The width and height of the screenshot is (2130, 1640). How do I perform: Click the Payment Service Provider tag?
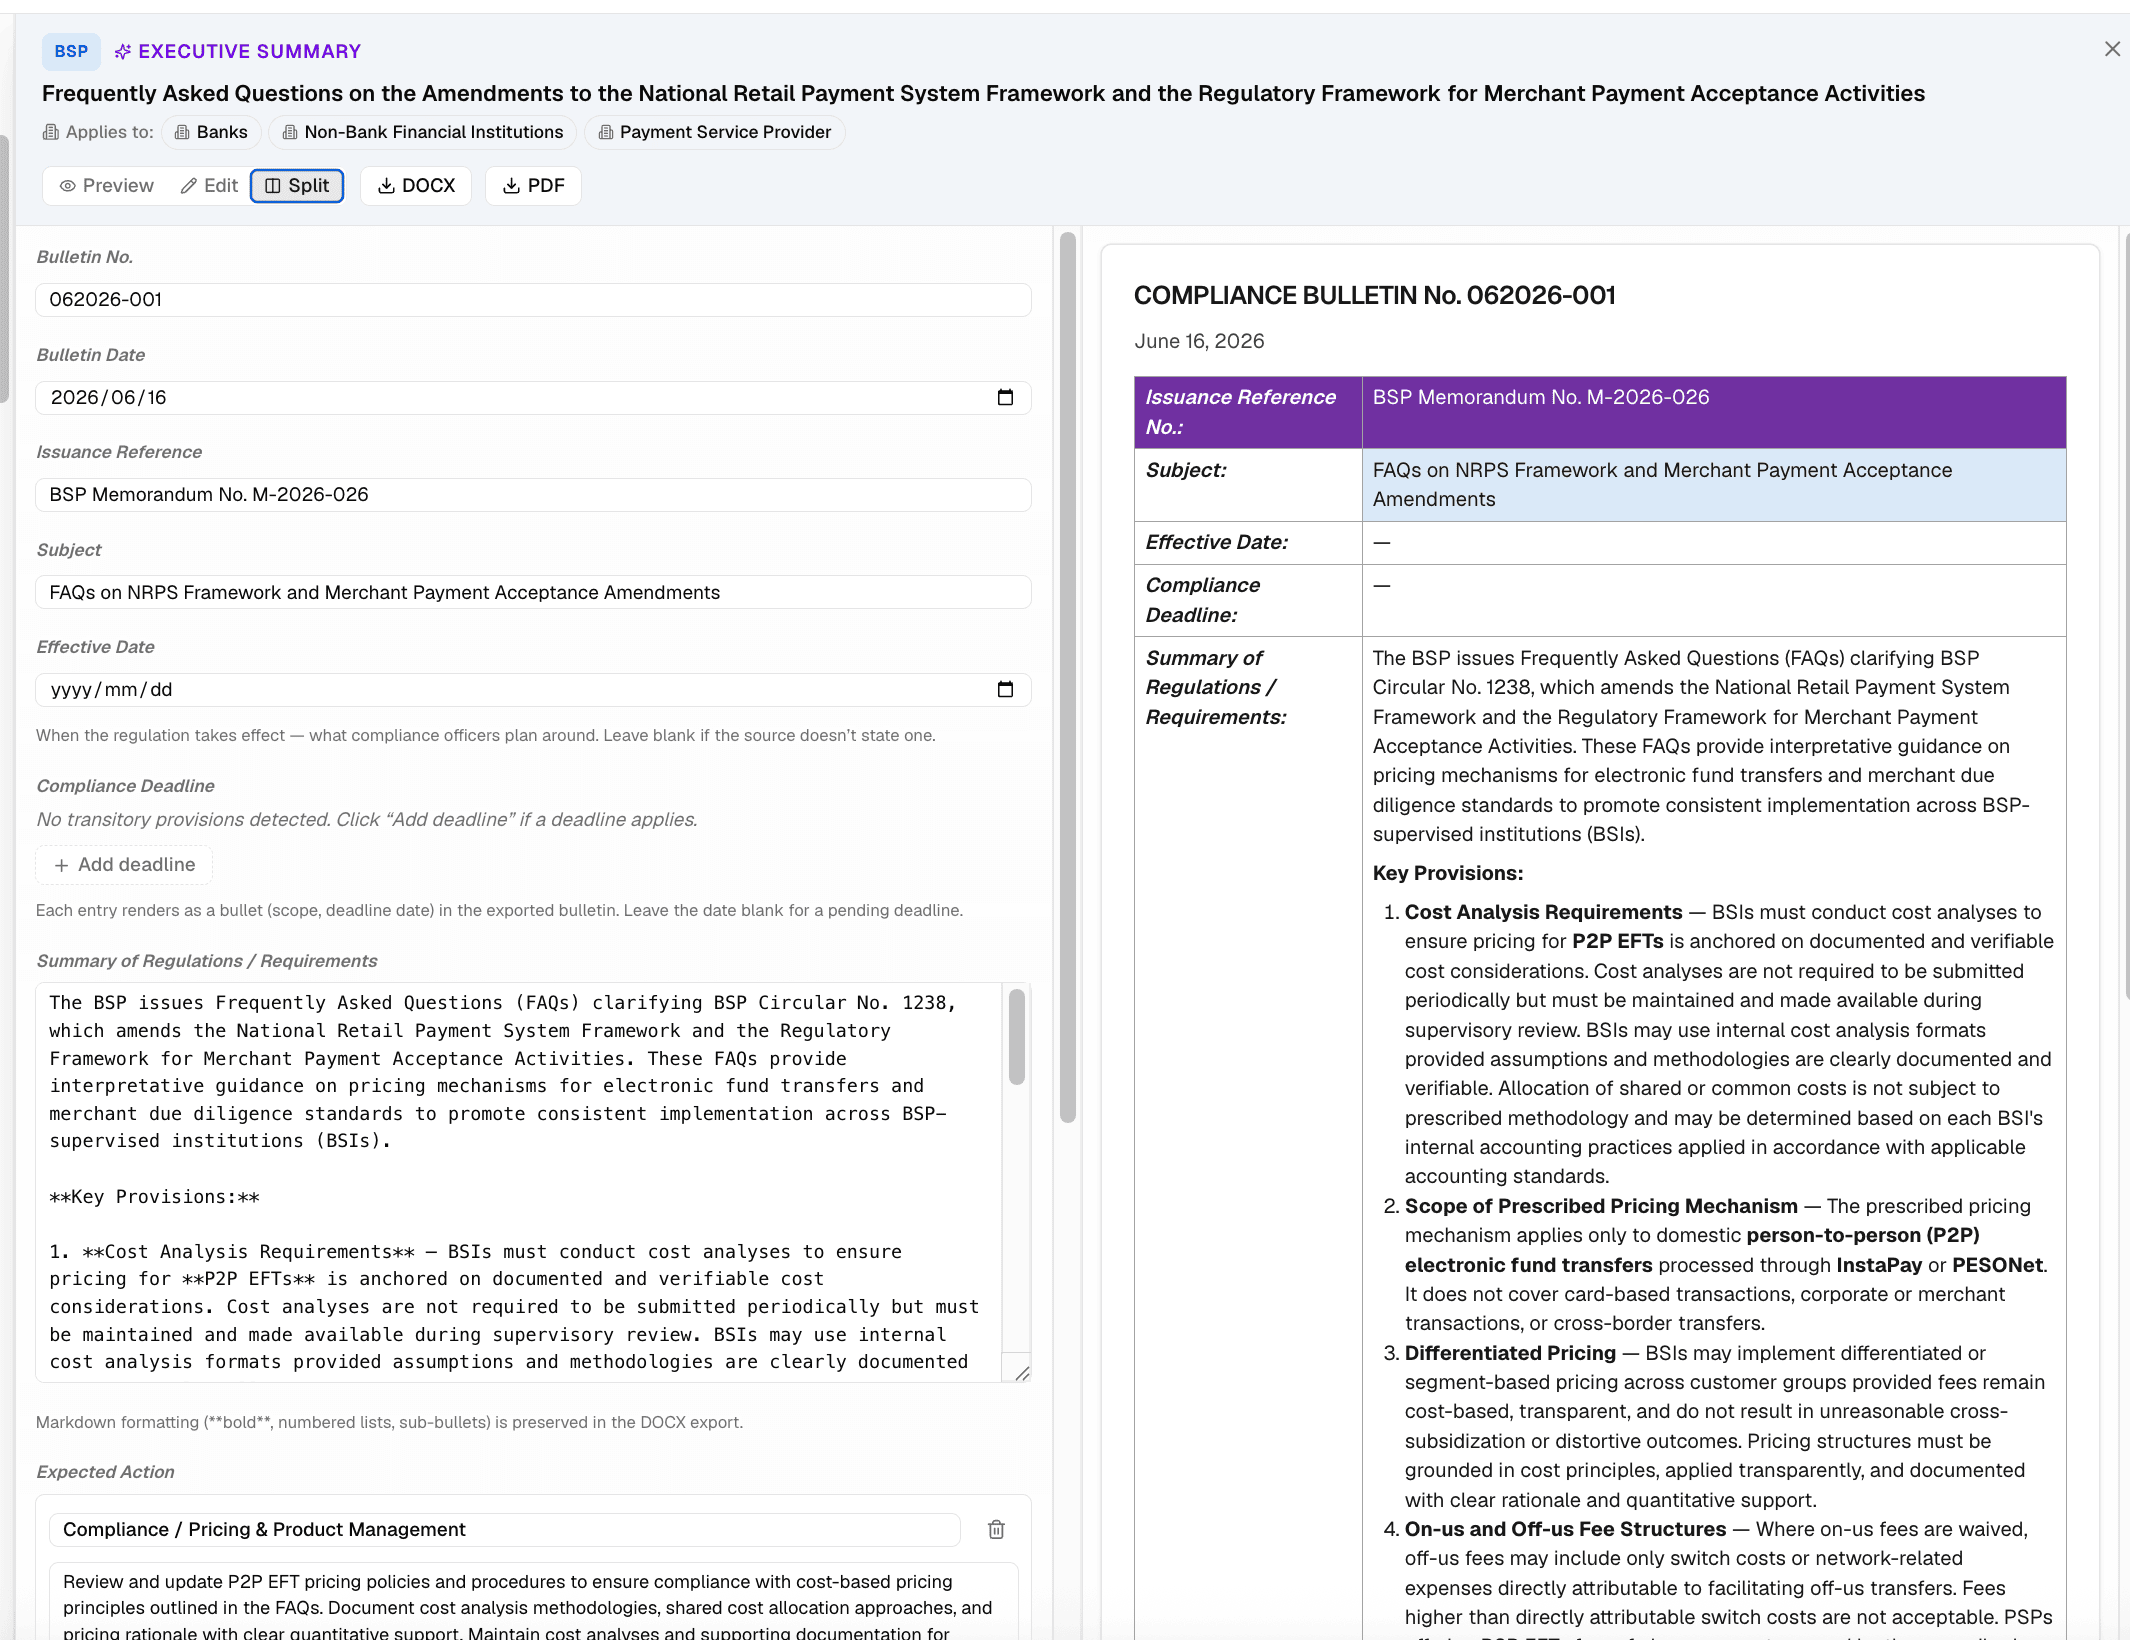715,132
